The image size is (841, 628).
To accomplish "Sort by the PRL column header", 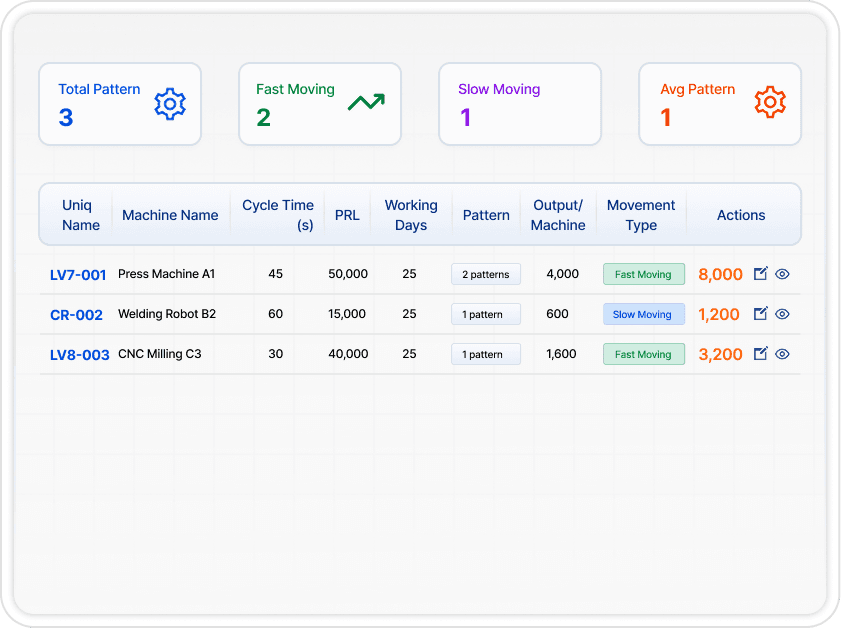I will (x=347, y=215).
